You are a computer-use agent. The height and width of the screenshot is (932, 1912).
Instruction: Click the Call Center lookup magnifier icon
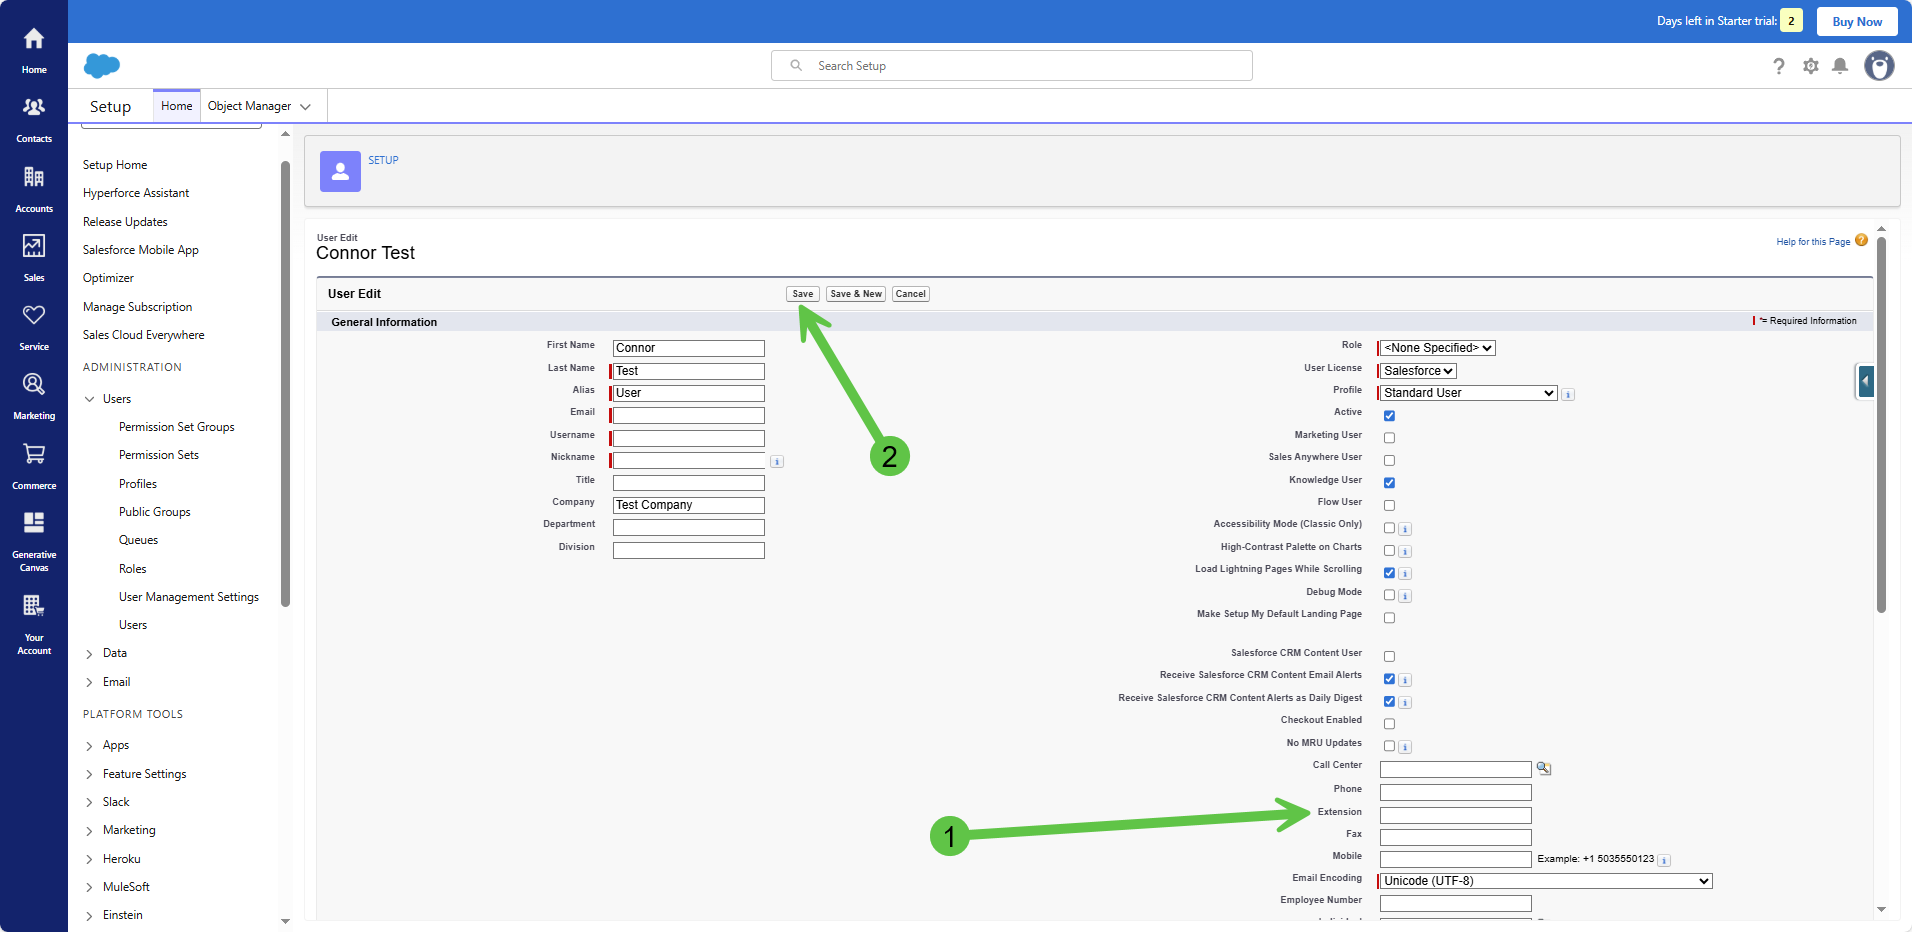point(1544,768)
